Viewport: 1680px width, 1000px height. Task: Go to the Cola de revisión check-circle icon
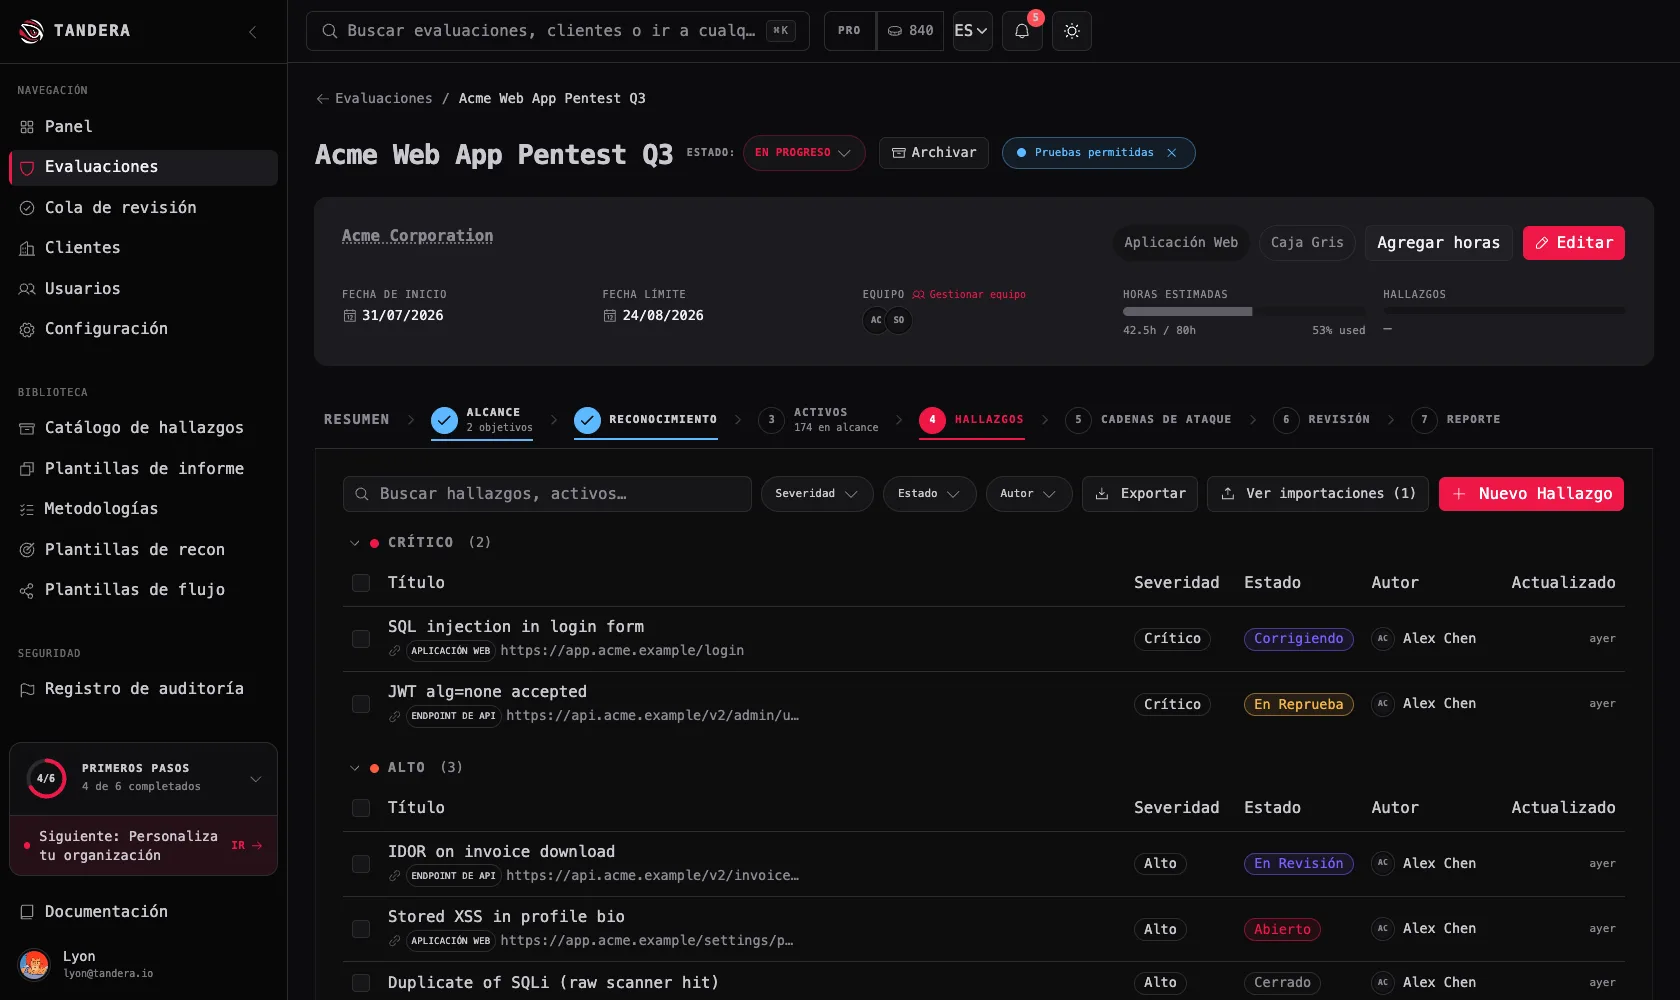click(x=27, y=208)
